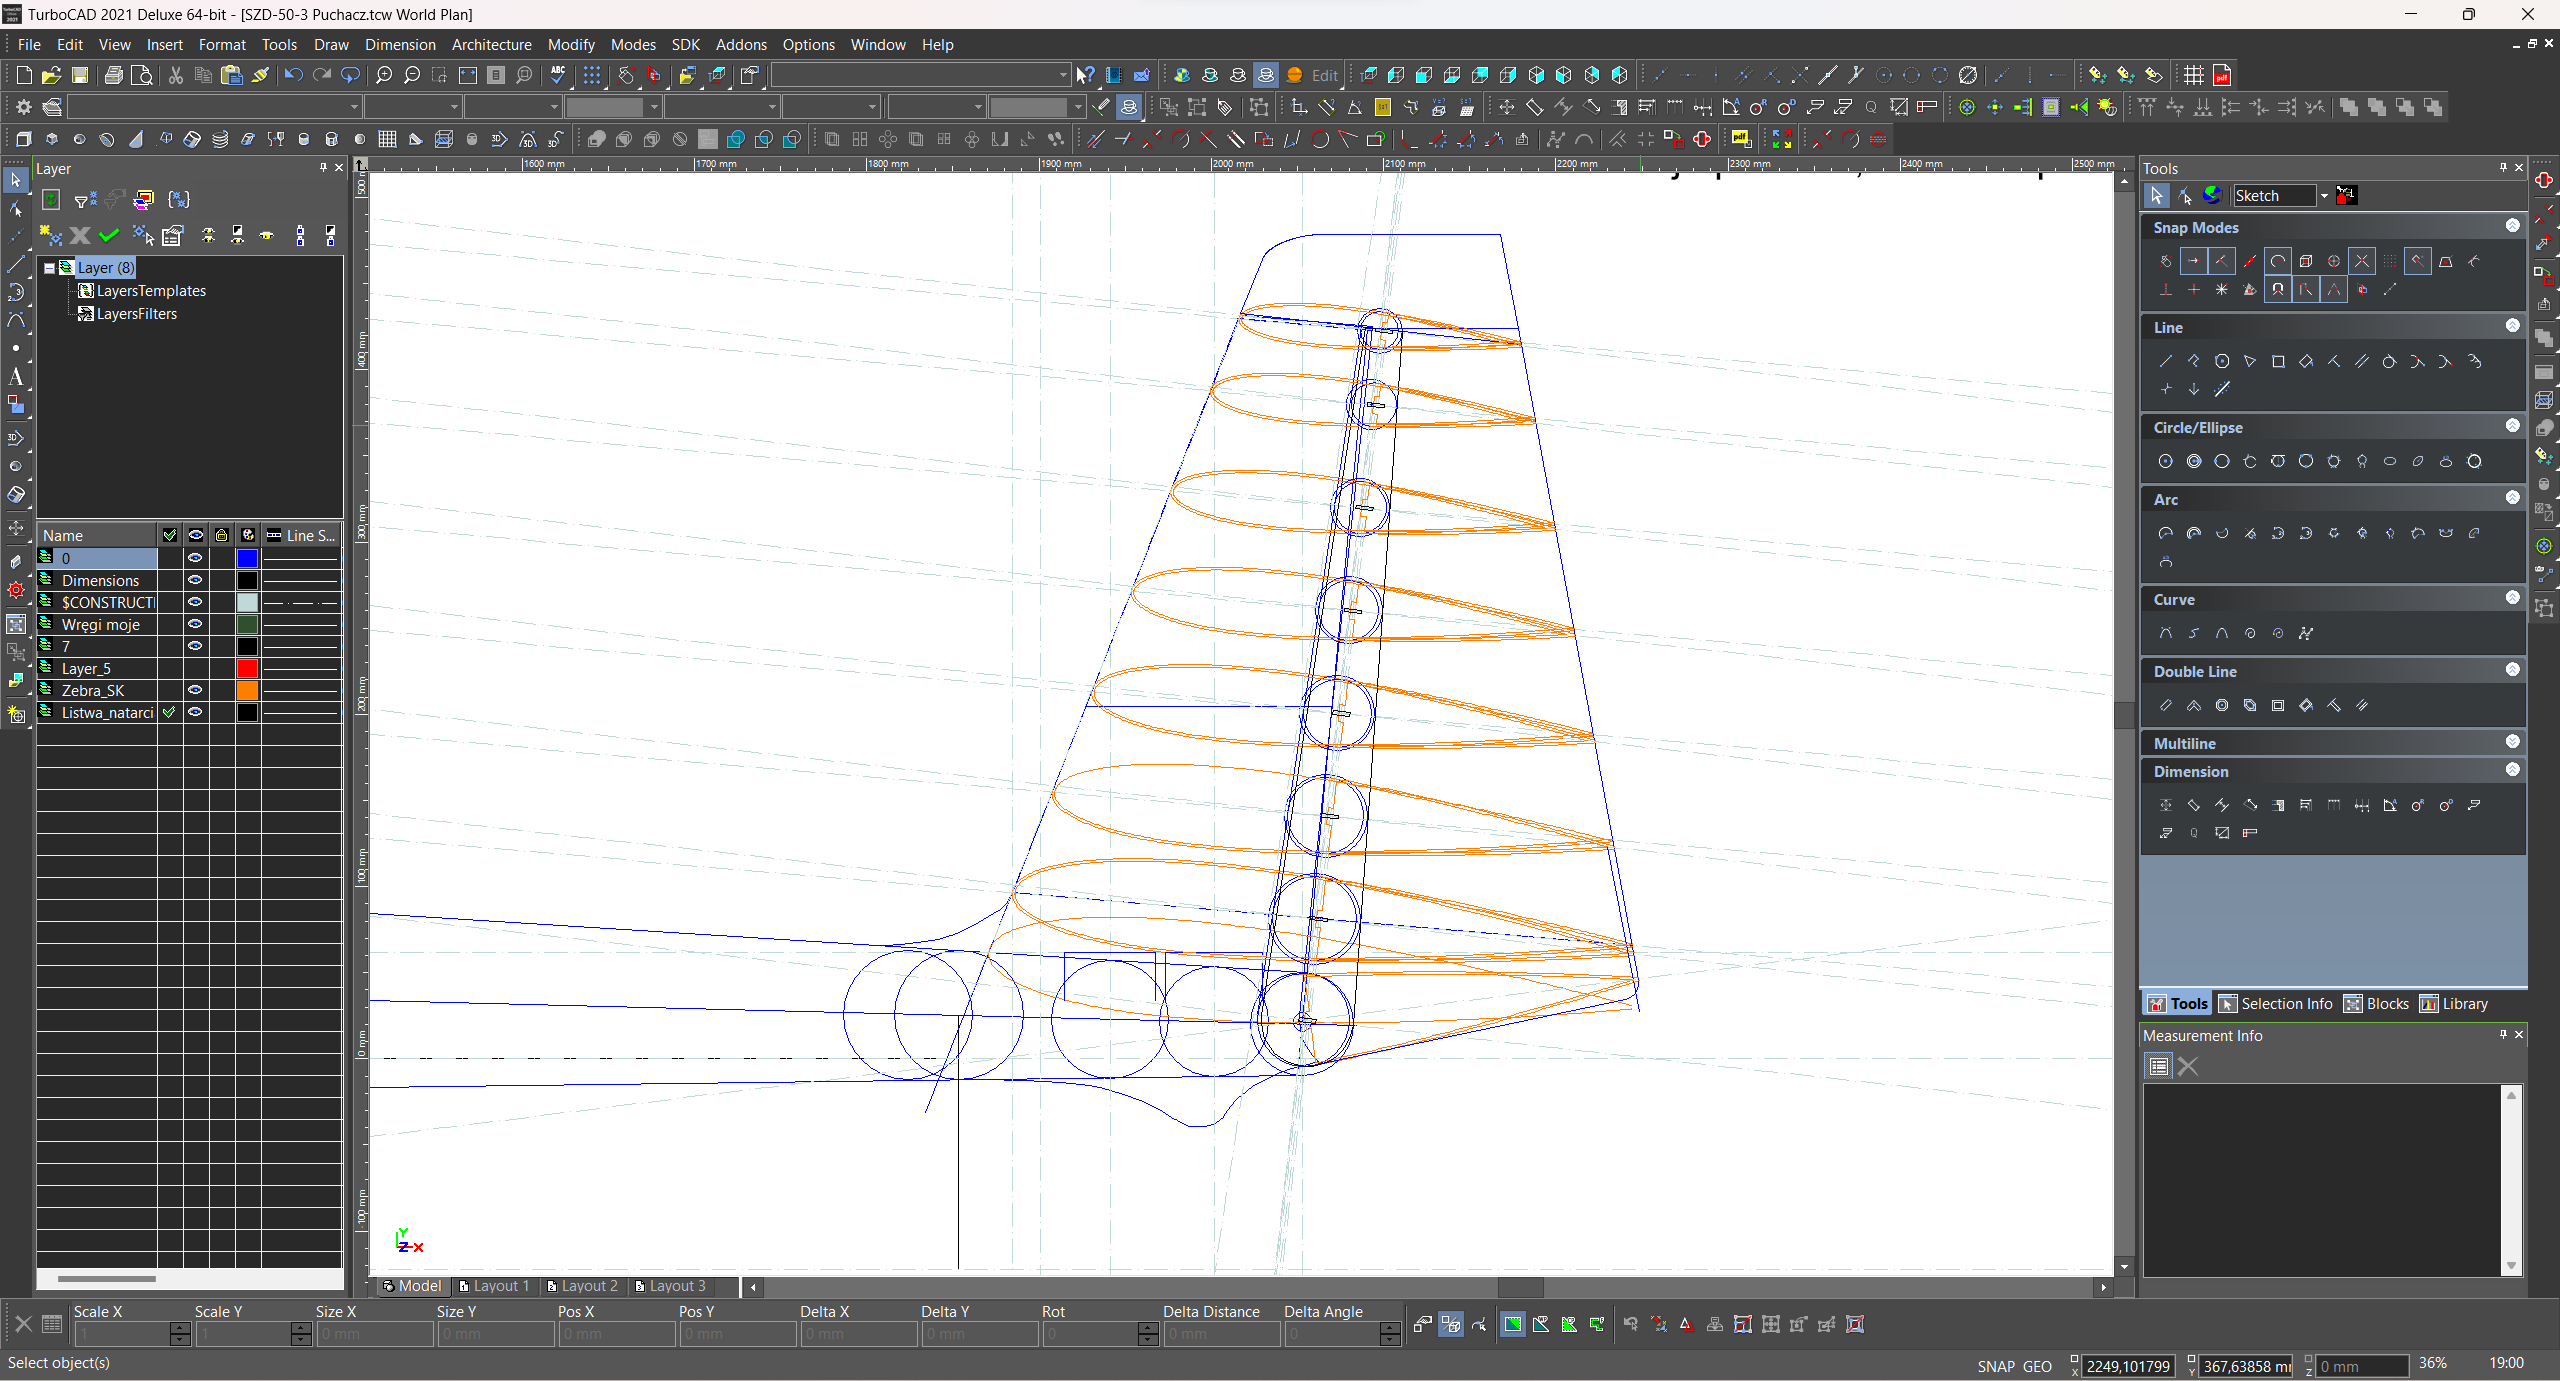Toggle visibility of Dimensions layer
The image size is (2560, 1381).
point(196,580)
